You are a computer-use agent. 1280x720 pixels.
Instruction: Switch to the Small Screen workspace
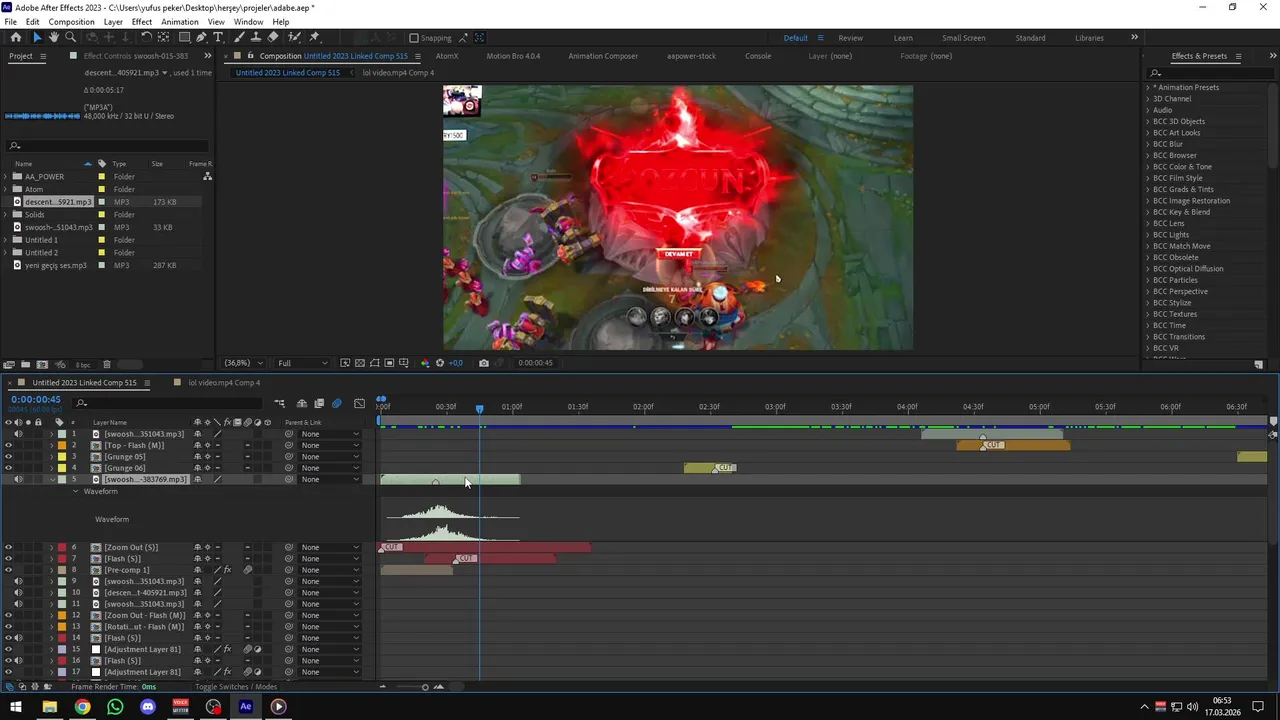pyautogui.click(x=964, y=38)
